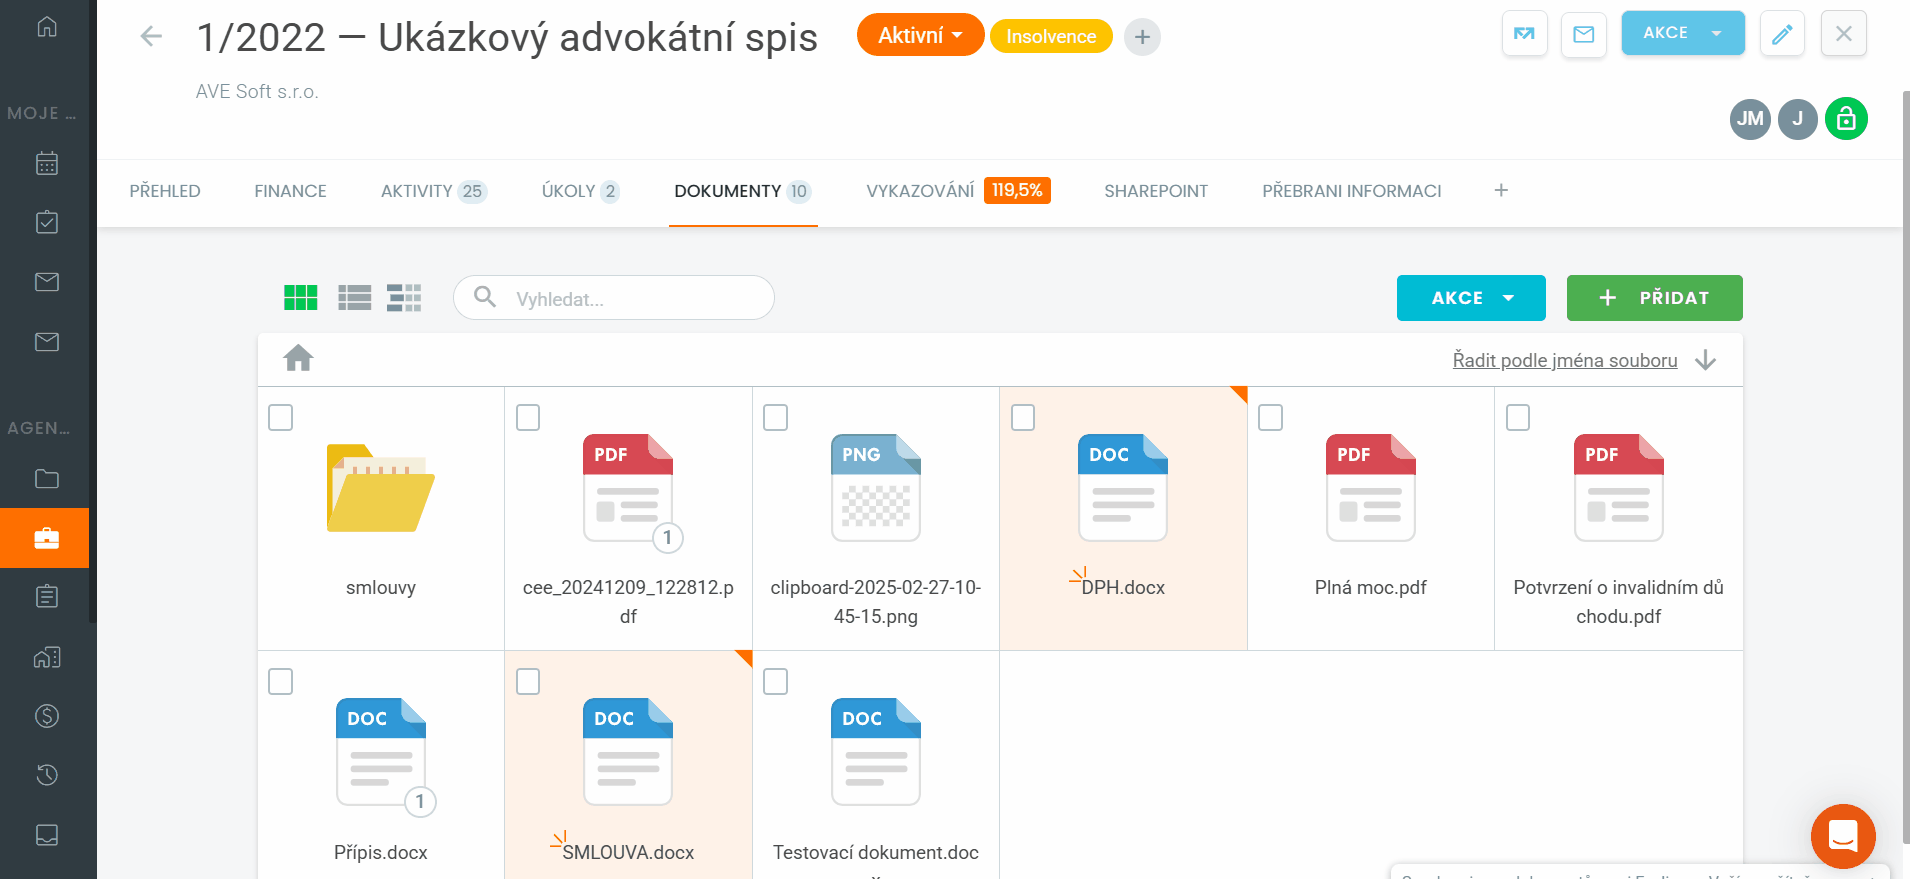Switch to list view icon

click(x=354, y=298)
